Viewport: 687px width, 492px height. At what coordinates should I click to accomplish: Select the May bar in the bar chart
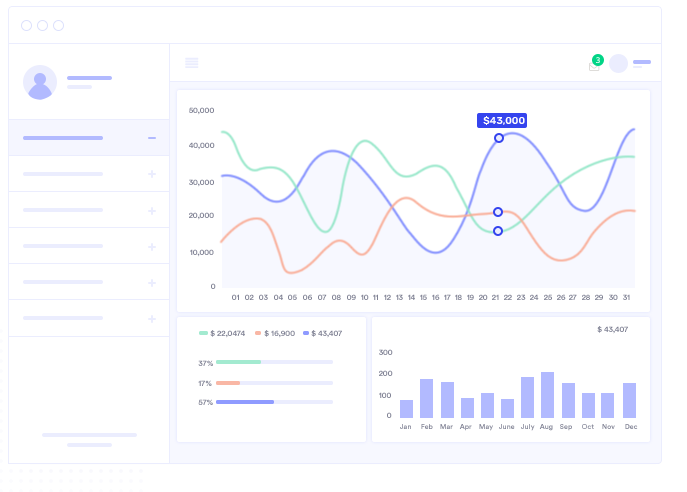(x=487, y=405)
